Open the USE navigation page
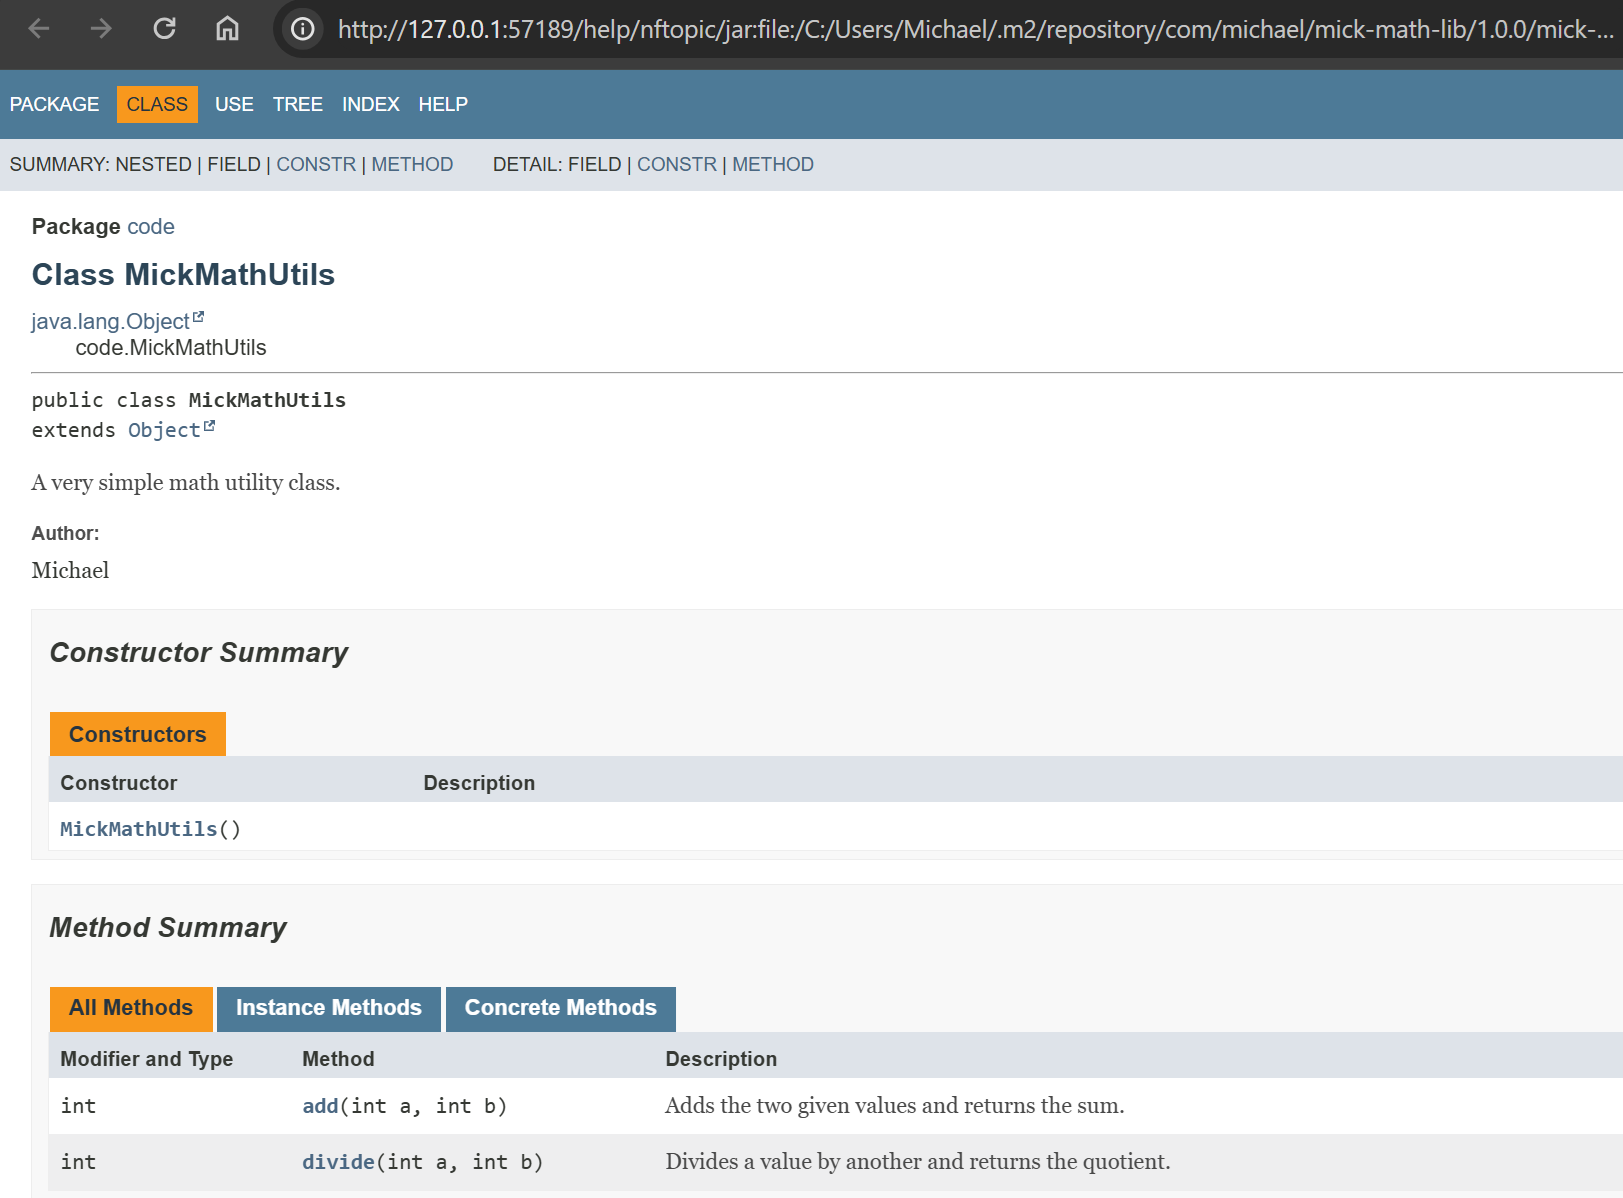The width and height of the screenshot is (1623, 1198). tap(234, 104)
